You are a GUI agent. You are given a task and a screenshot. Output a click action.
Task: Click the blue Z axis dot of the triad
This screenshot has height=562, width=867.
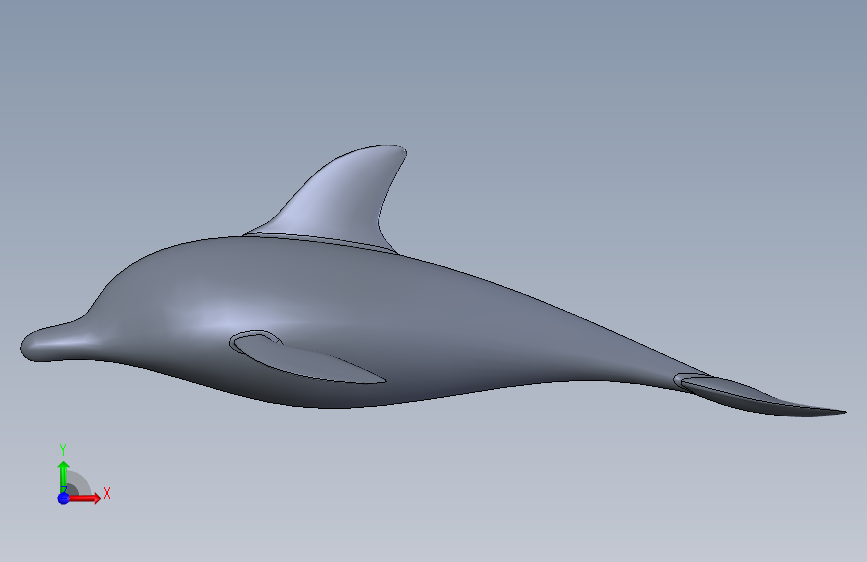[64, 498]
